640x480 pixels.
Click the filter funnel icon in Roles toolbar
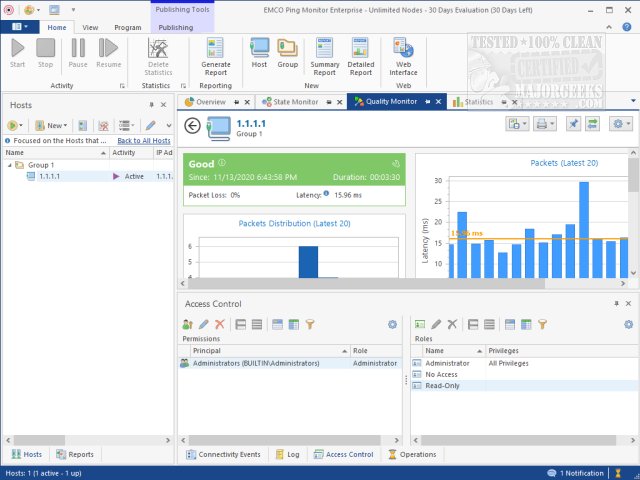(542, 324)
